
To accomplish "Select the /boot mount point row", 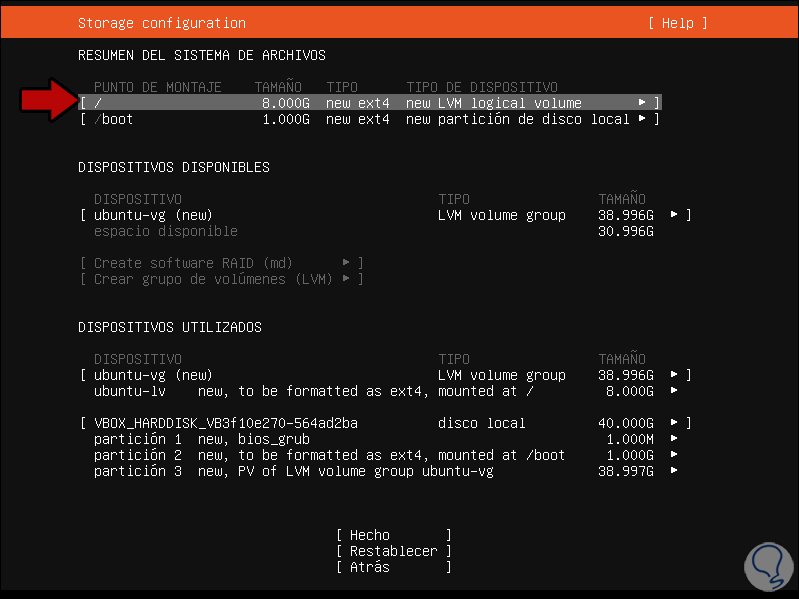I will point(300,119).
